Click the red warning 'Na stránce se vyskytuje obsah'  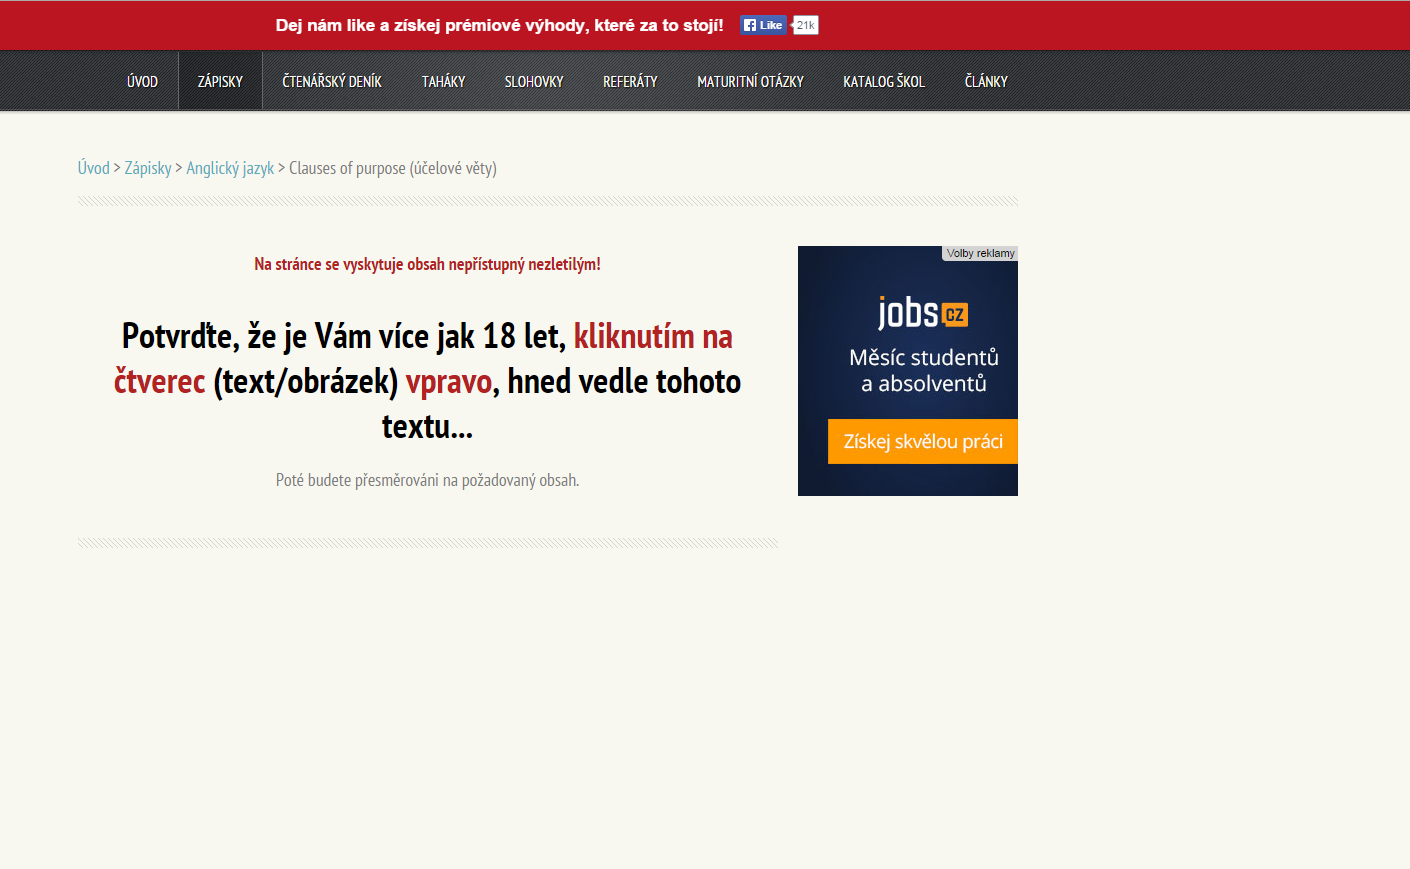tap(427, 264)
